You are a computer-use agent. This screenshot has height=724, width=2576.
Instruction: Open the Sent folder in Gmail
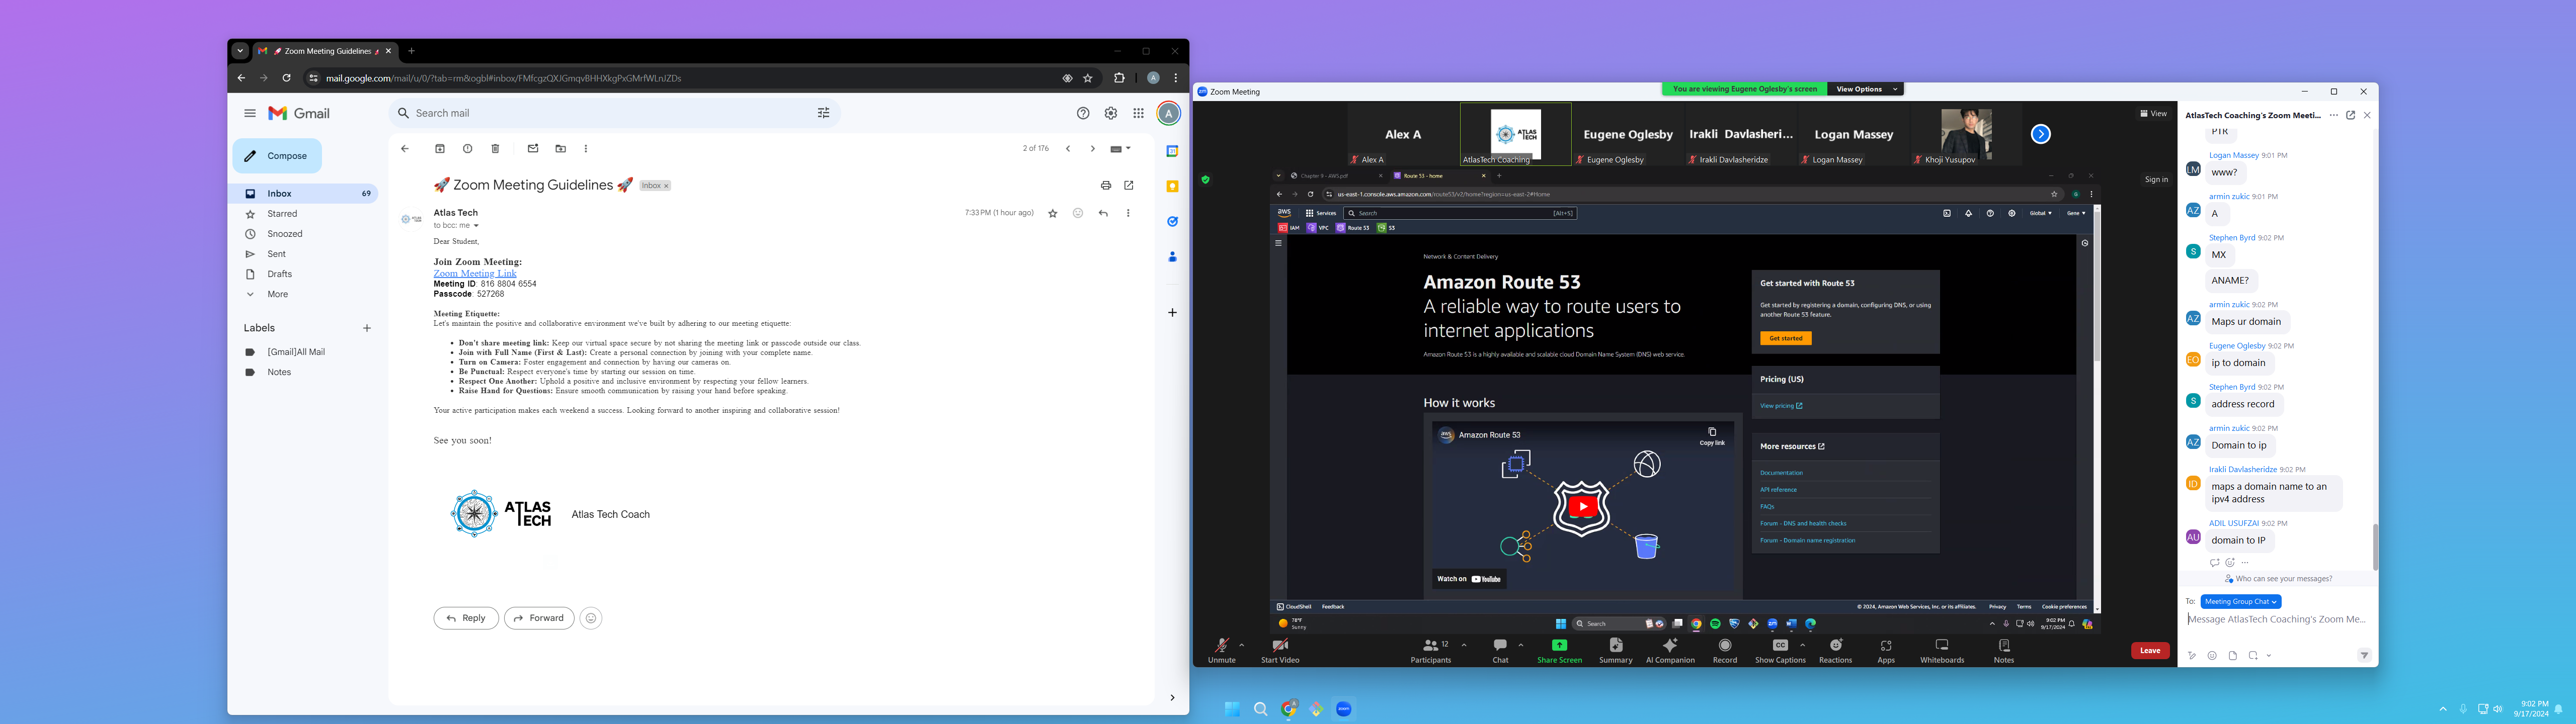coord(277,254)
